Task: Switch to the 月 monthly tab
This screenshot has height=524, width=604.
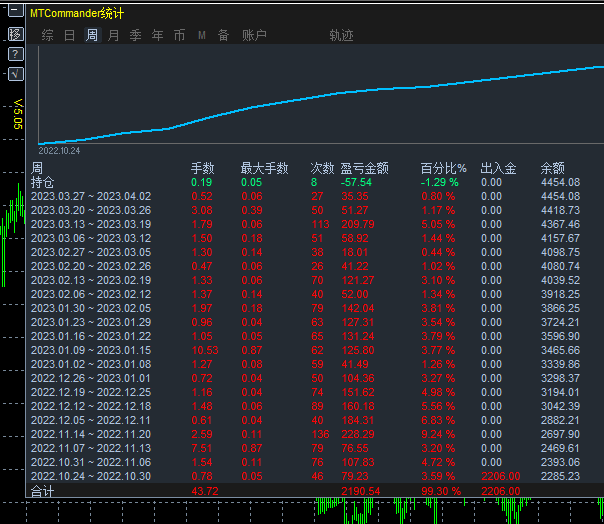Action: [113, 35]
